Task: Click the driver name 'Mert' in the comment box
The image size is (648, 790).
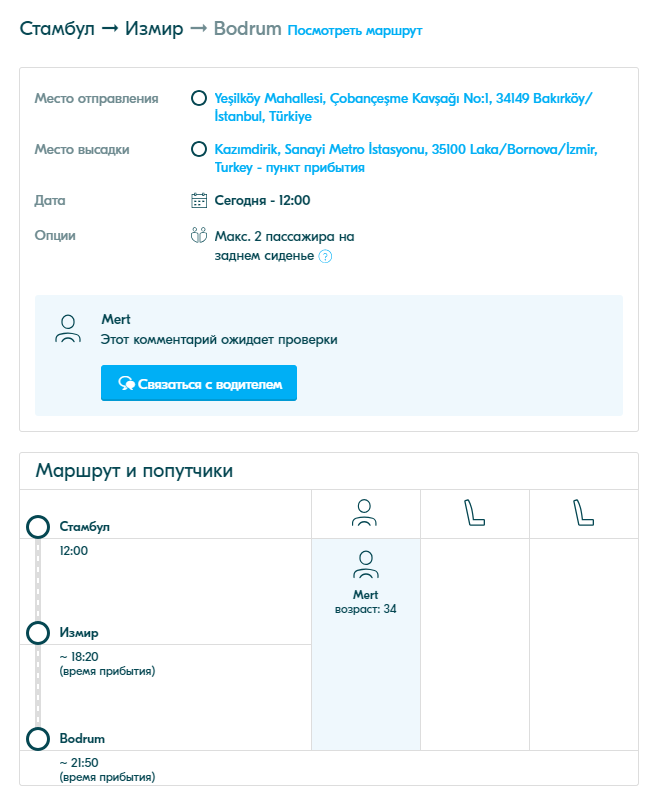Action: [x=116, y=319]
